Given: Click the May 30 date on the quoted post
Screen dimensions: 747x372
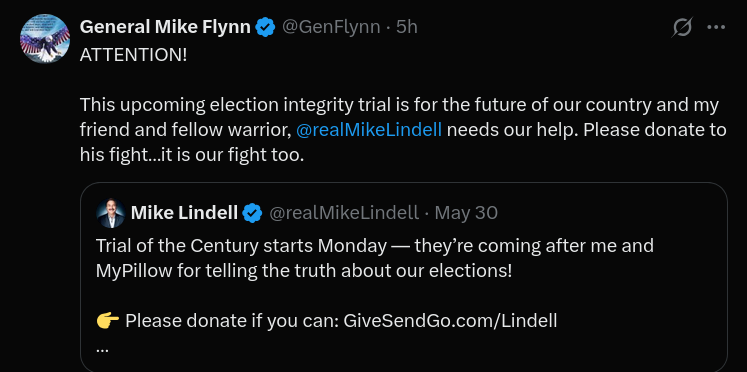Looking at the screenshot, I should pos(466,213).
